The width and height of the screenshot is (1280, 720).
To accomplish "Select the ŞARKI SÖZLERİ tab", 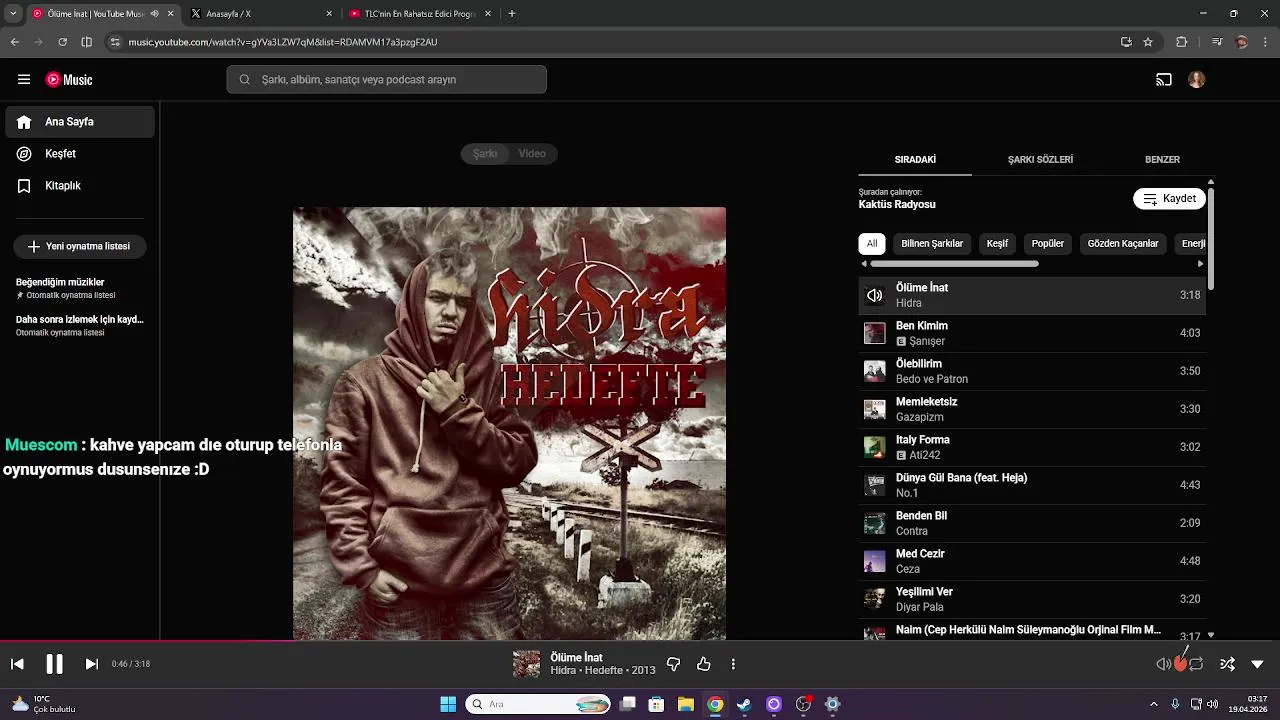I will point(1040,160).
